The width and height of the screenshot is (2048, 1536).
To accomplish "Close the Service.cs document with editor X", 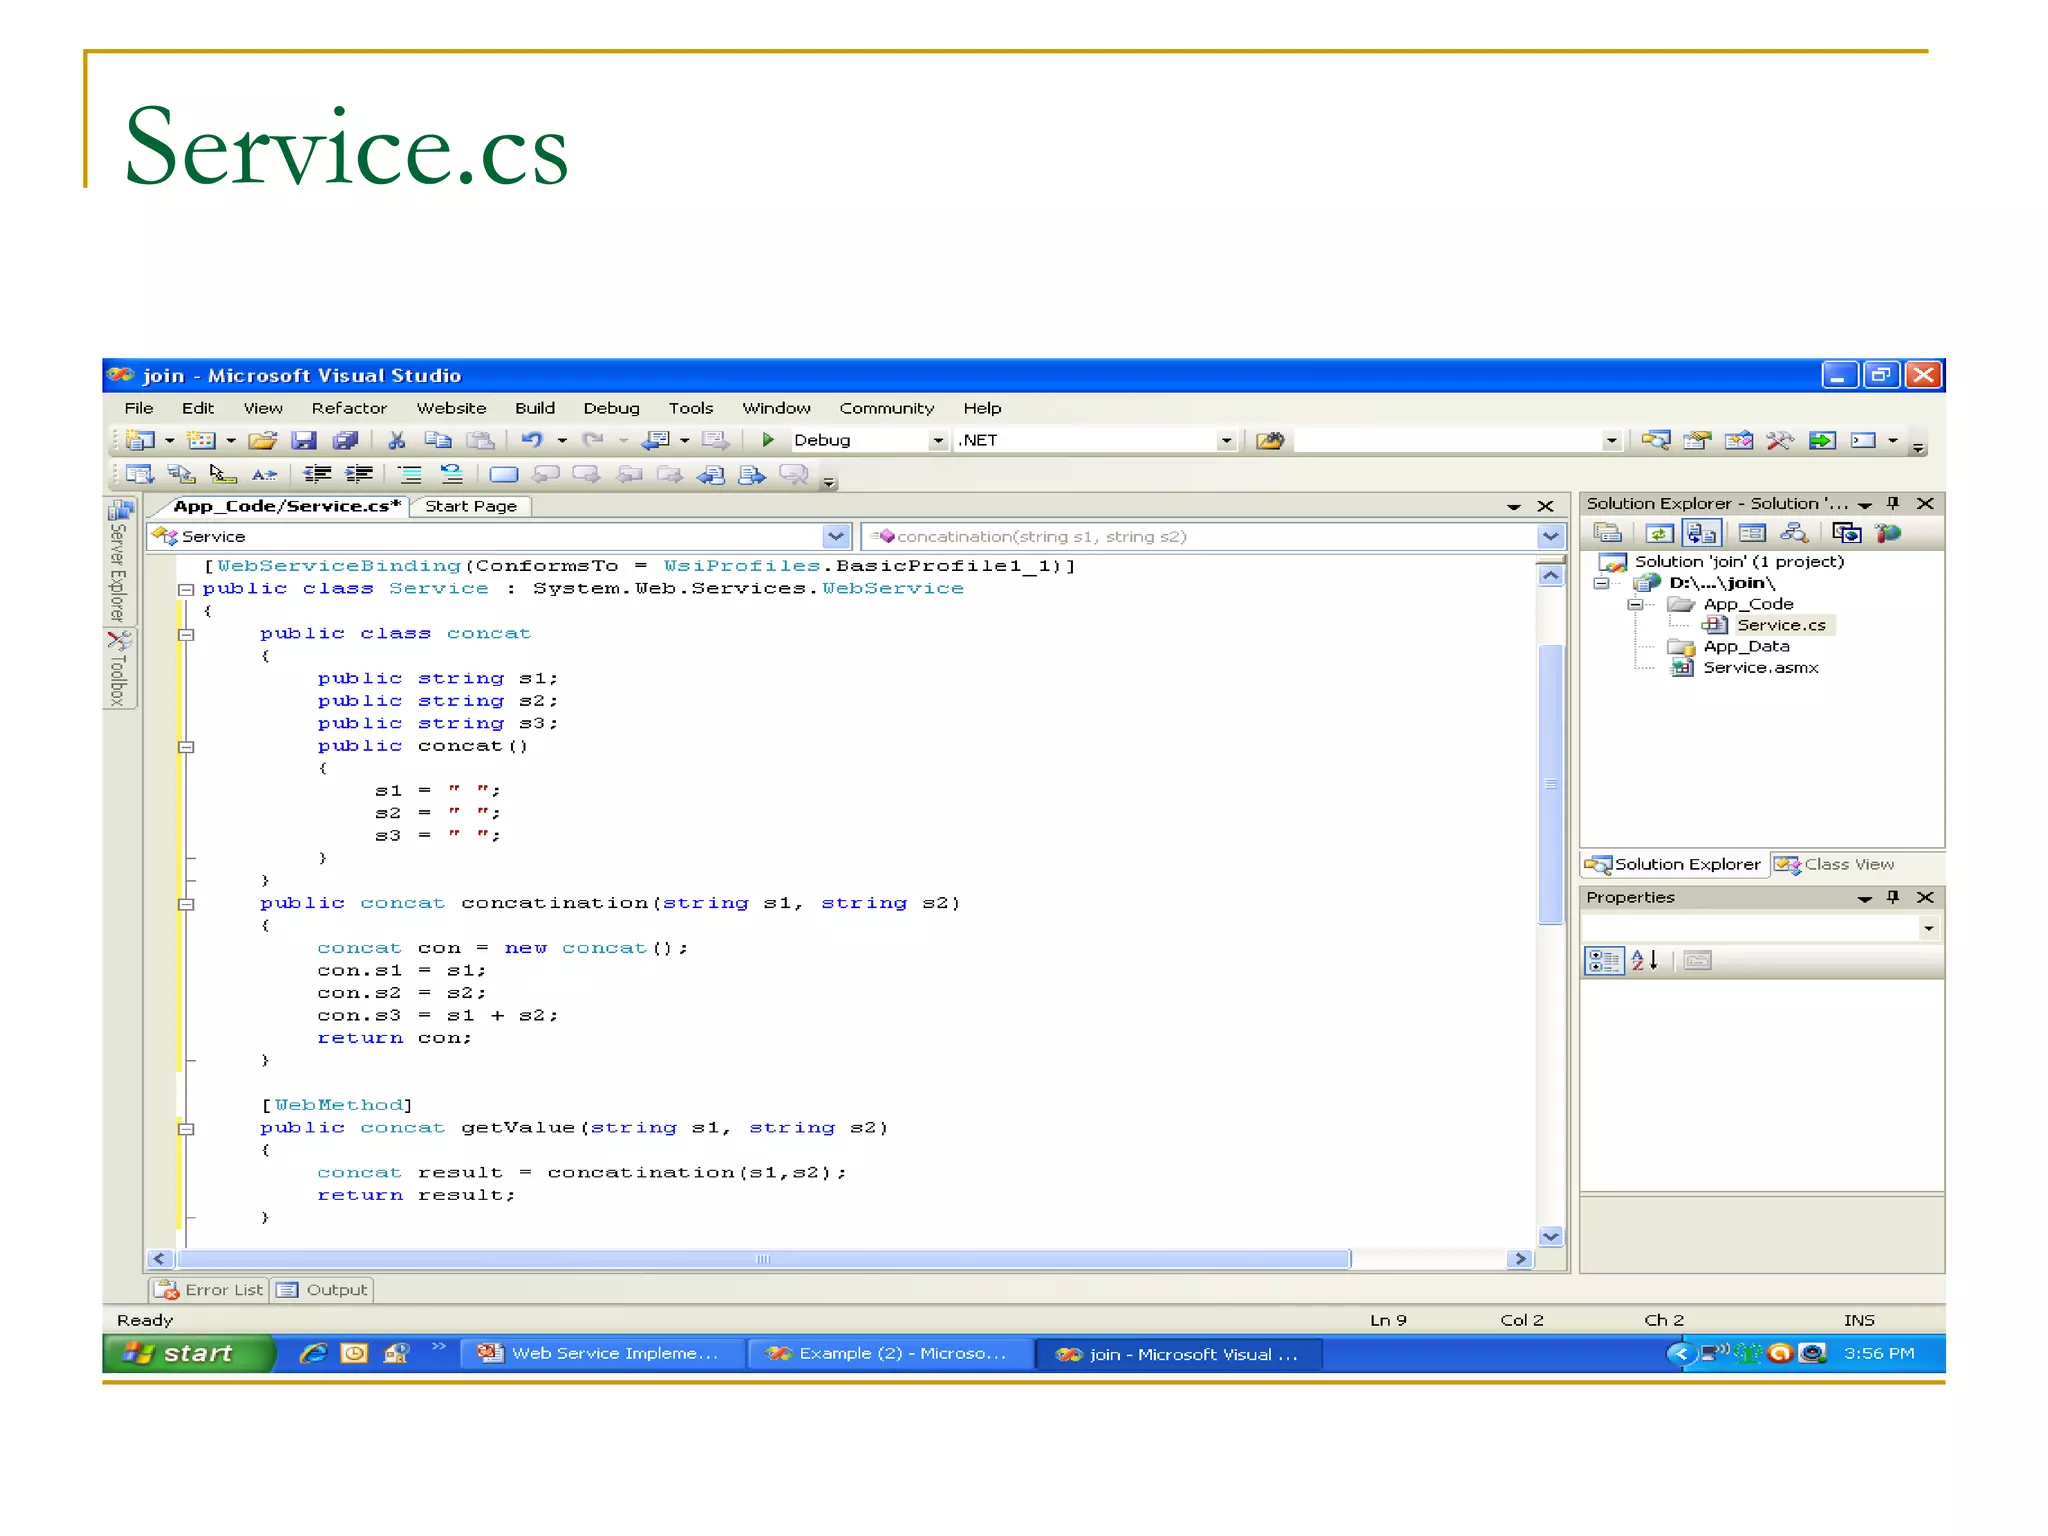I will [x=1545, y=506].
